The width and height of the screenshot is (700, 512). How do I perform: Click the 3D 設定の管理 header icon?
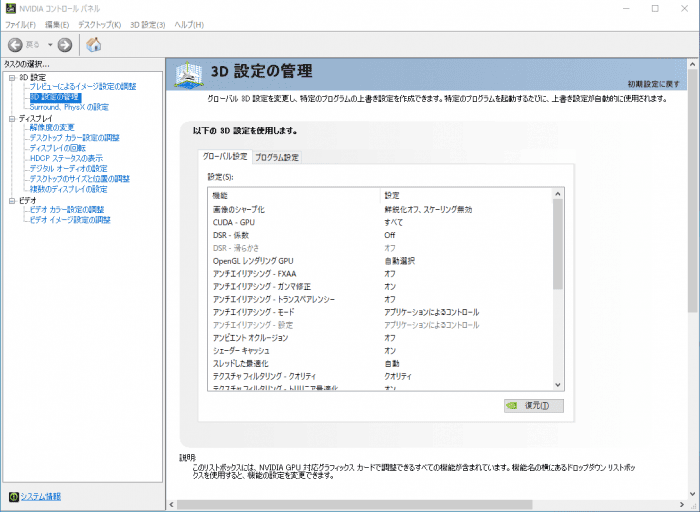coord(188,75)
